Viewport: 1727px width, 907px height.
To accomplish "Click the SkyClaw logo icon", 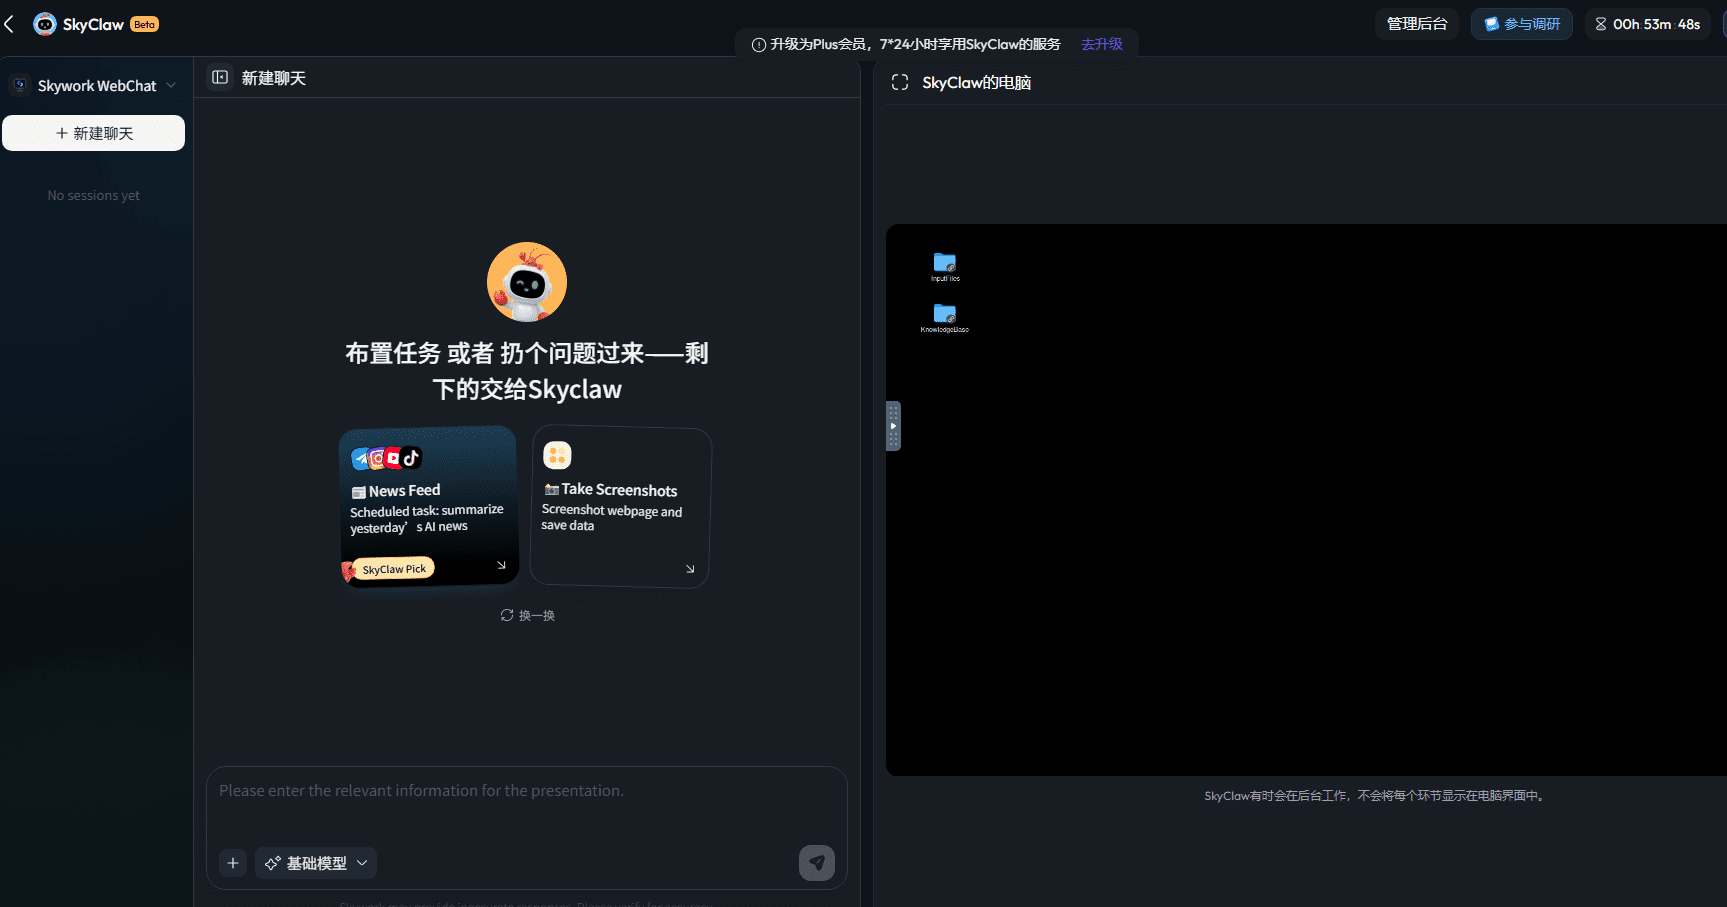I will (x=45, y=24).
